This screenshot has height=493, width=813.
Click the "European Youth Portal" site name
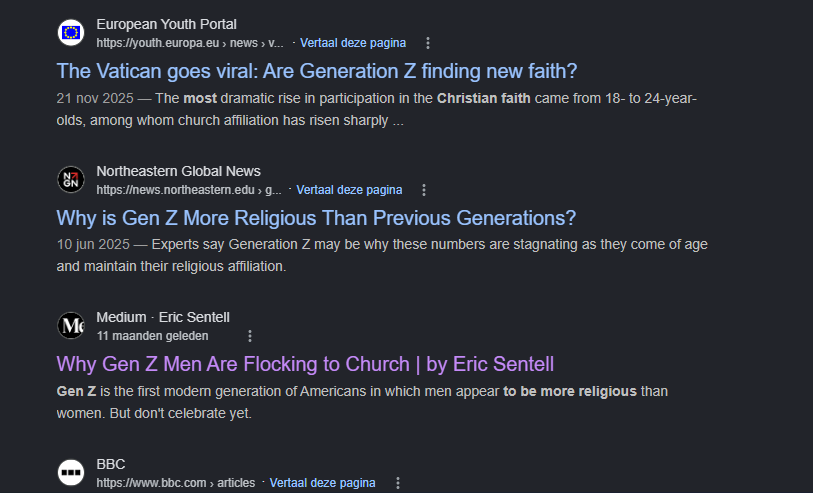tap(166, 24)
